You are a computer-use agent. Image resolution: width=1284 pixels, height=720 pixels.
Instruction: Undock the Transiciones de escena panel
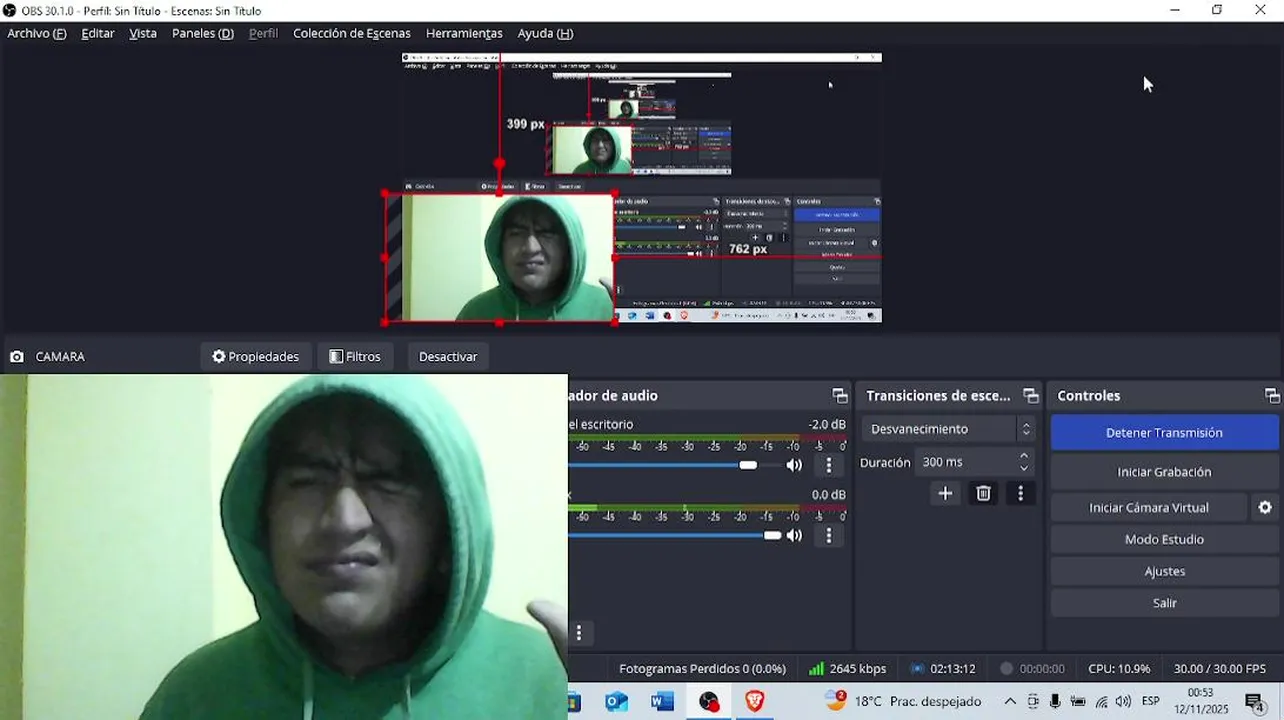(x=1031, y=396)
